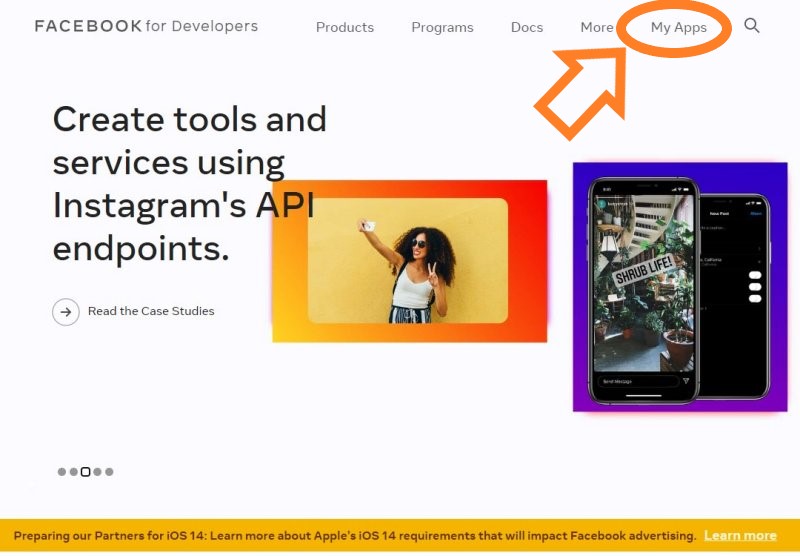
Task: Tap the send icon on the phone mockup
Action: (685, 381)
